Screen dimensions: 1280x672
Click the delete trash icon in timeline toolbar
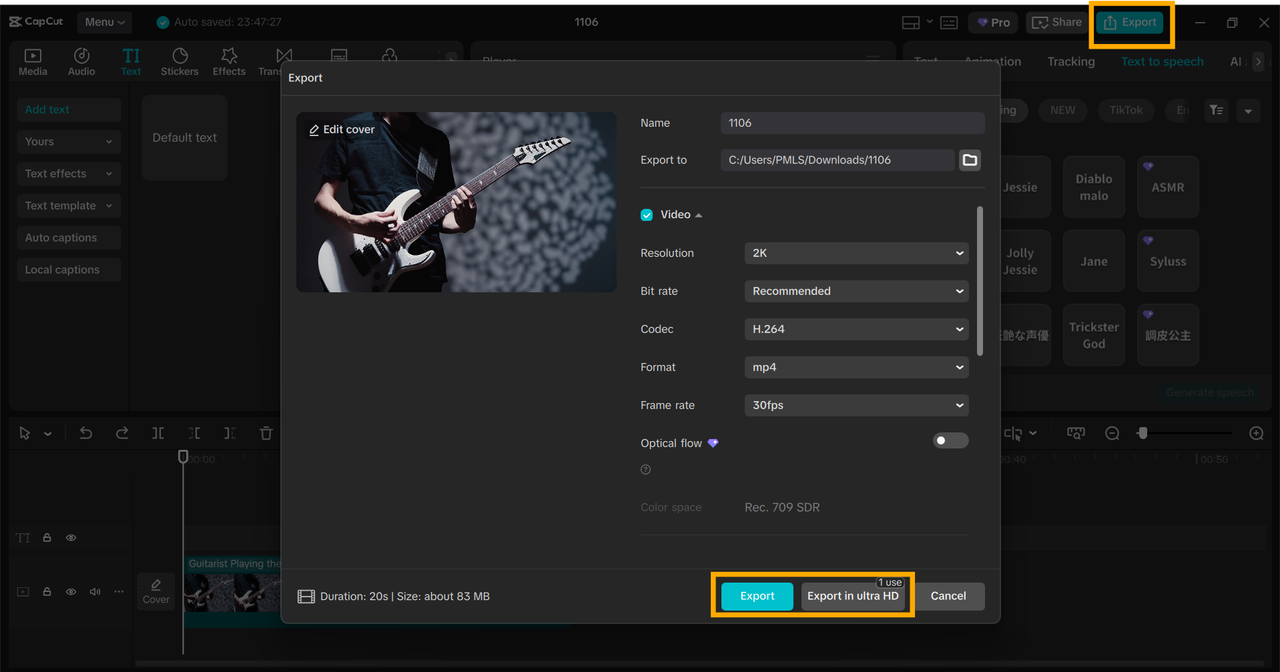(x=266, y=433)
